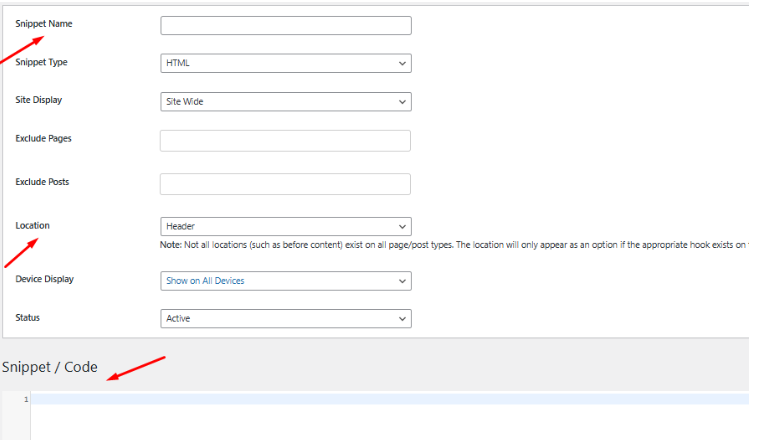Click the Snippet Name label

(44, 23)
